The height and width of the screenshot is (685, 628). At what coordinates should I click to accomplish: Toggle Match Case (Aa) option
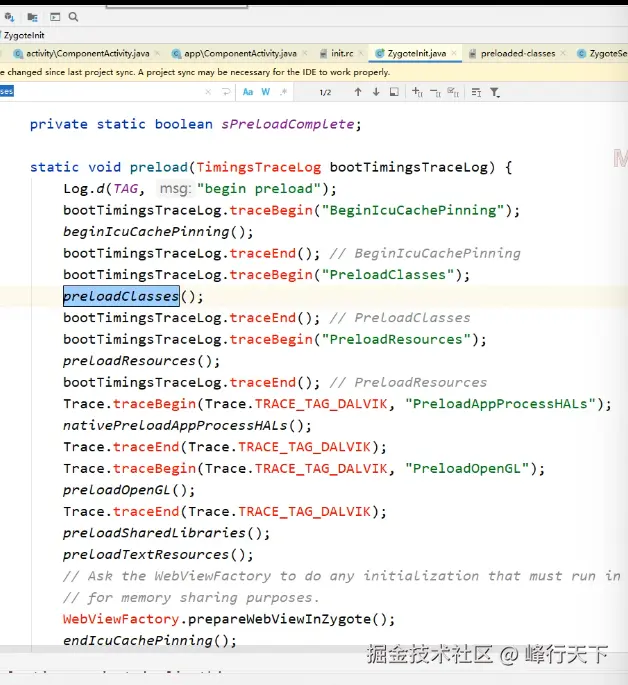(248, 92)
